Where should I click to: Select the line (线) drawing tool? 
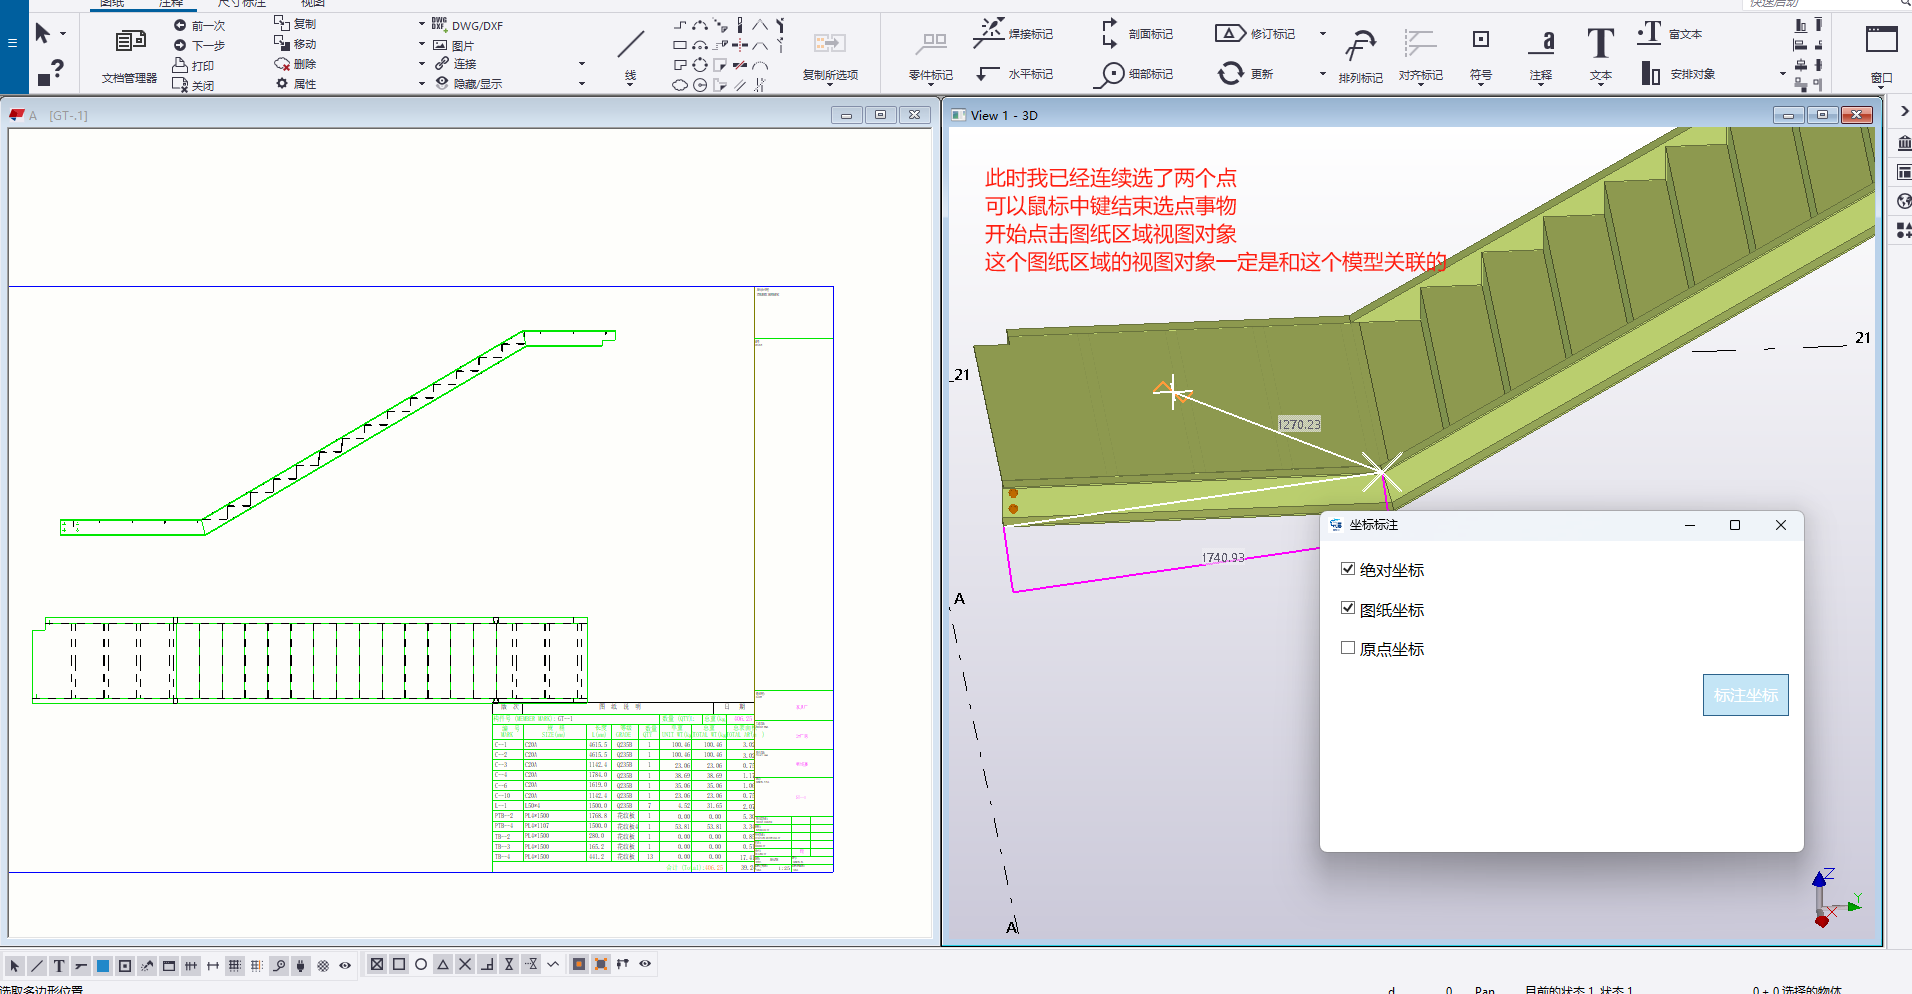630,45
